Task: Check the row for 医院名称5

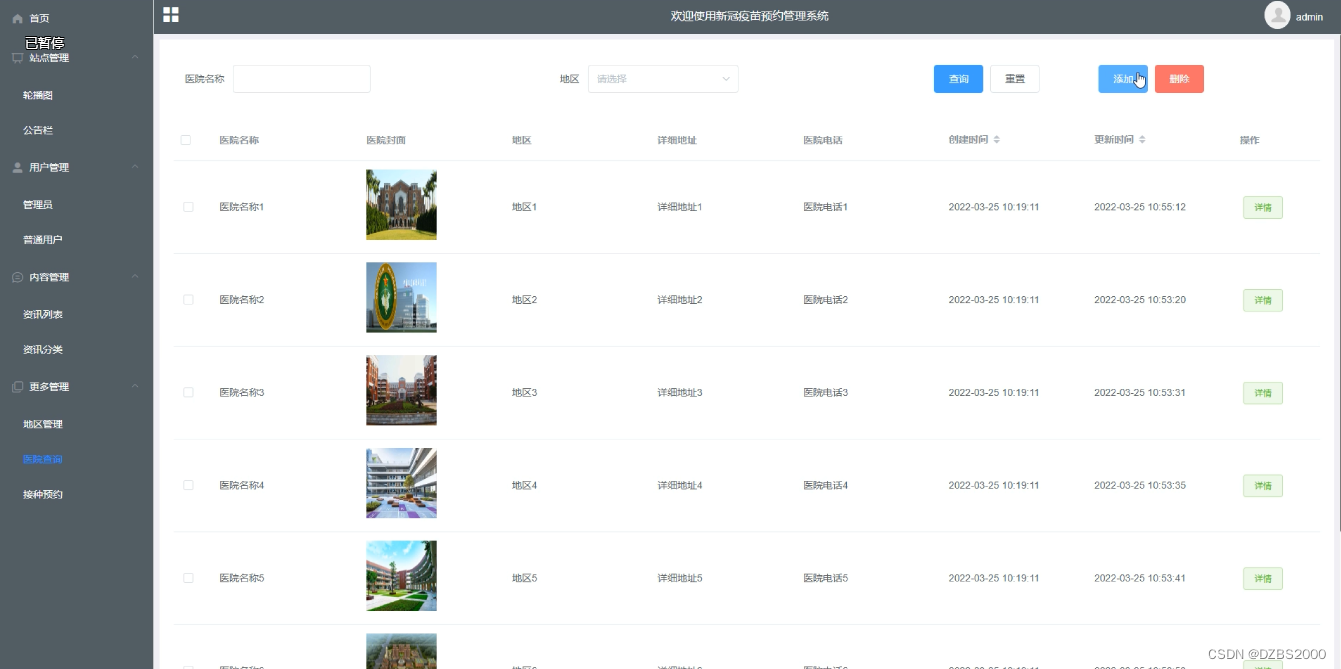Action: click(188, 578)
